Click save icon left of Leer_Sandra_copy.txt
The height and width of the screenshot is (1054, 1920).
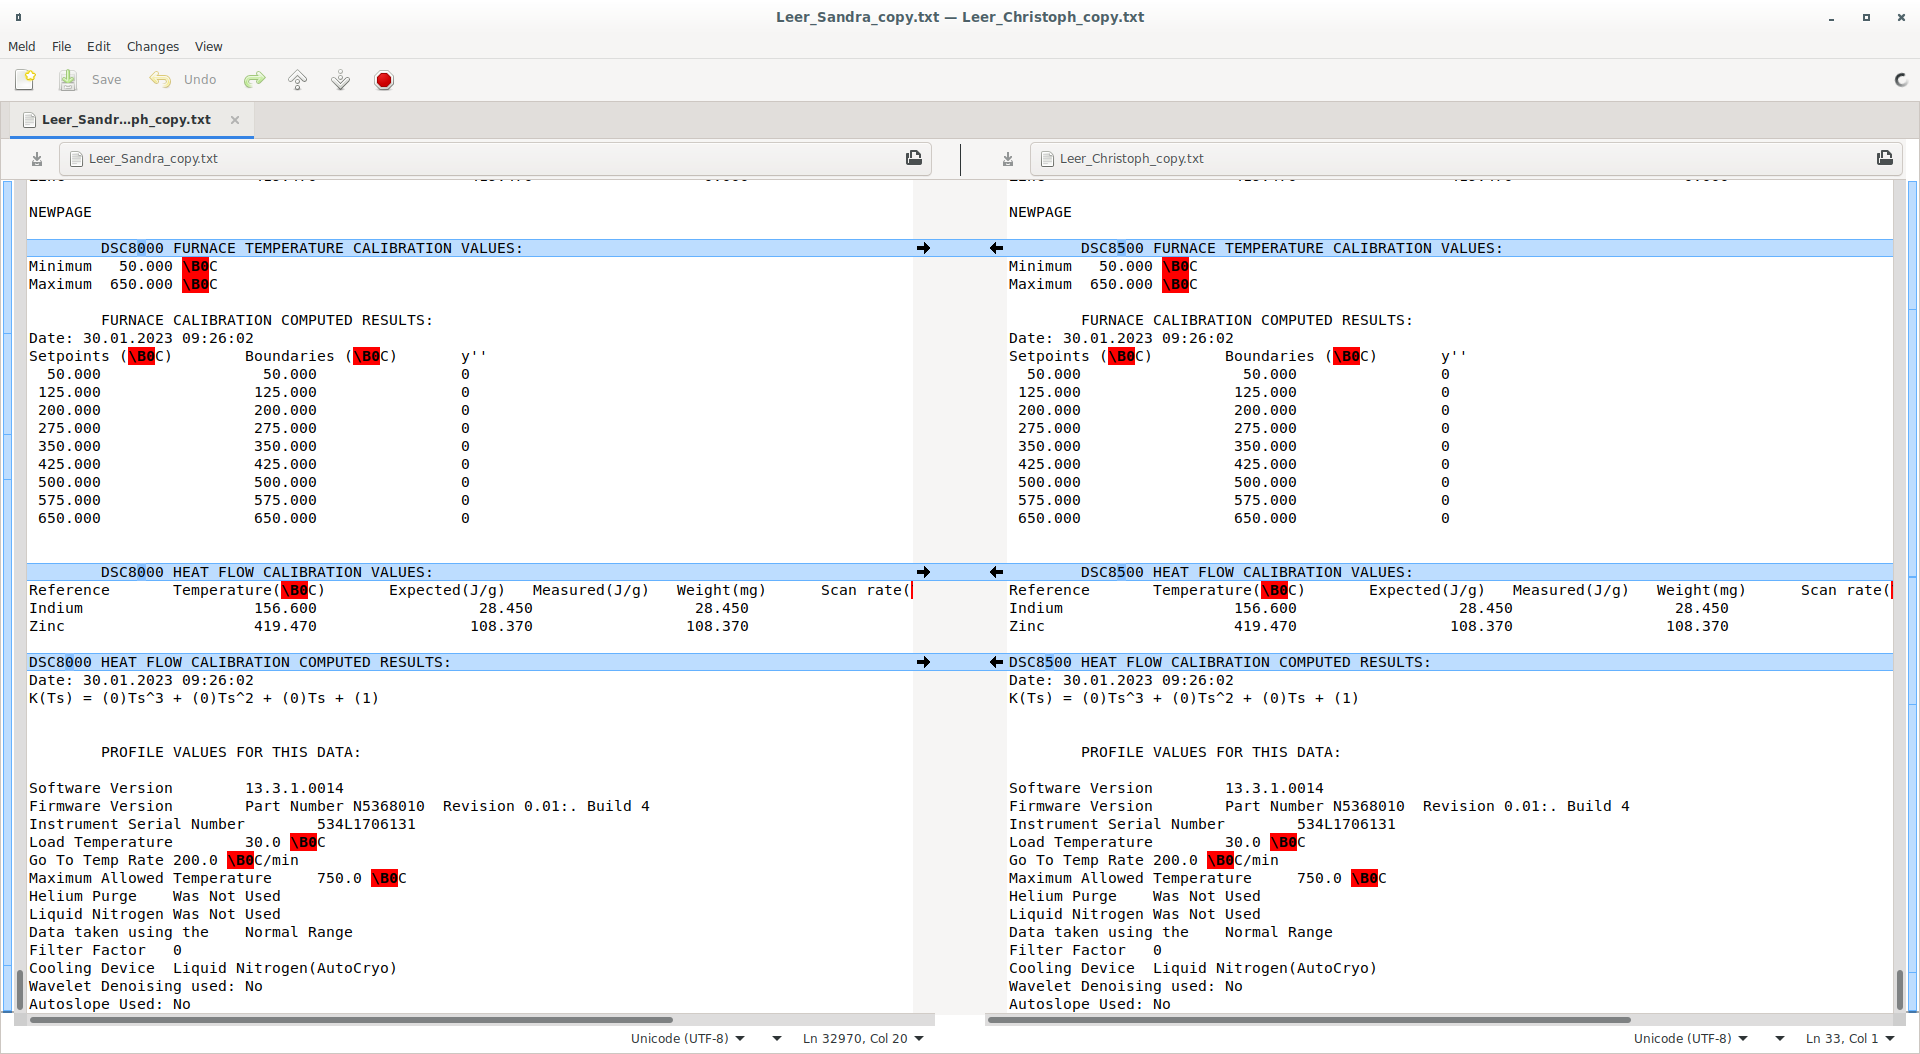[37, 159]
